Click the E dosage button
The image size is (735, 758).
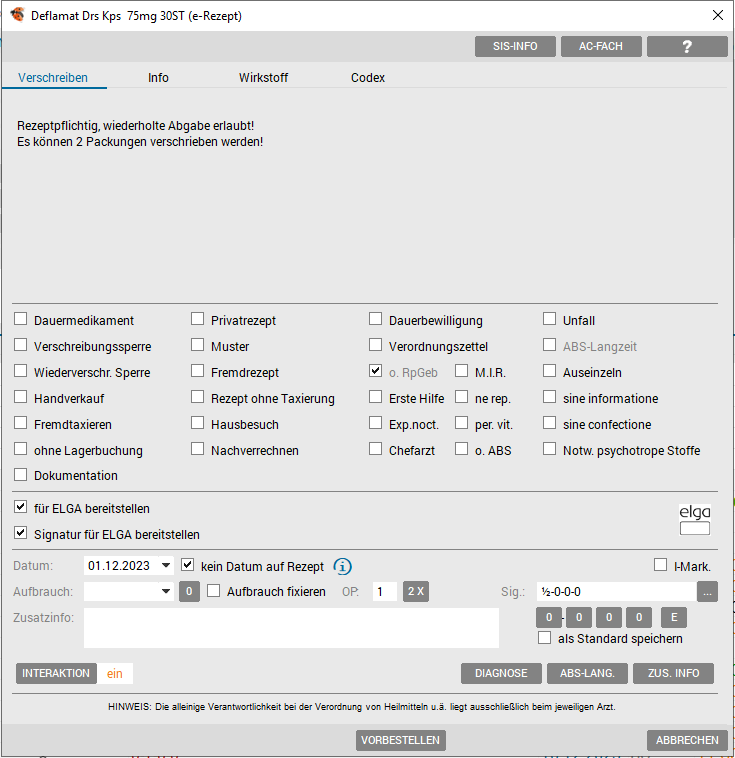click(674, 617)
